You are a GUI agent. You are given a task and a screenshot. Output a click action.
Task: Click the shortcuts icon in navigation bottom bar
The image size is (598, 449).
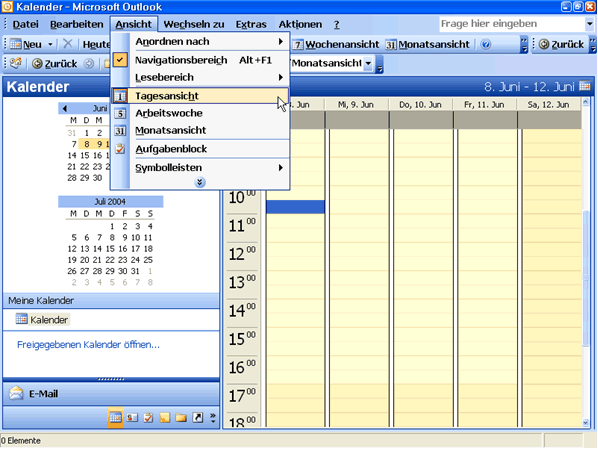[x=198, y=418]
